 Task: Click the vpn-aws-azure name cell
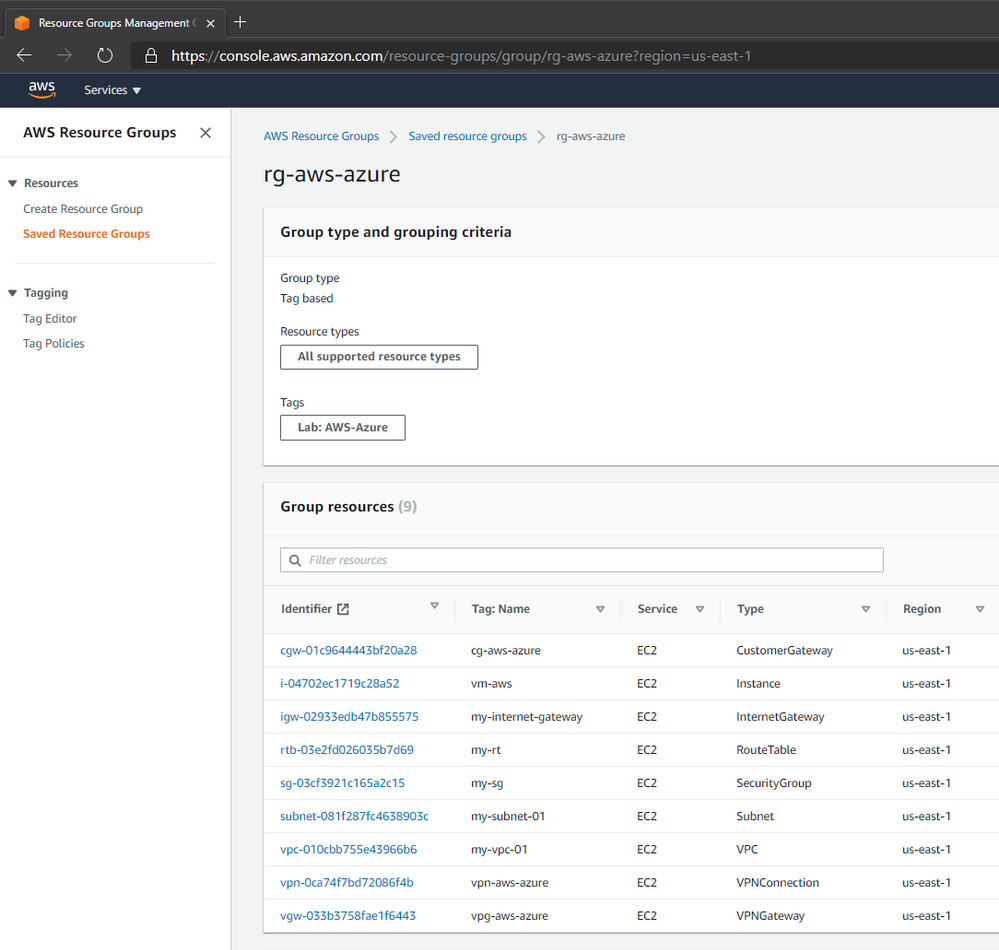tap(509, 882)
